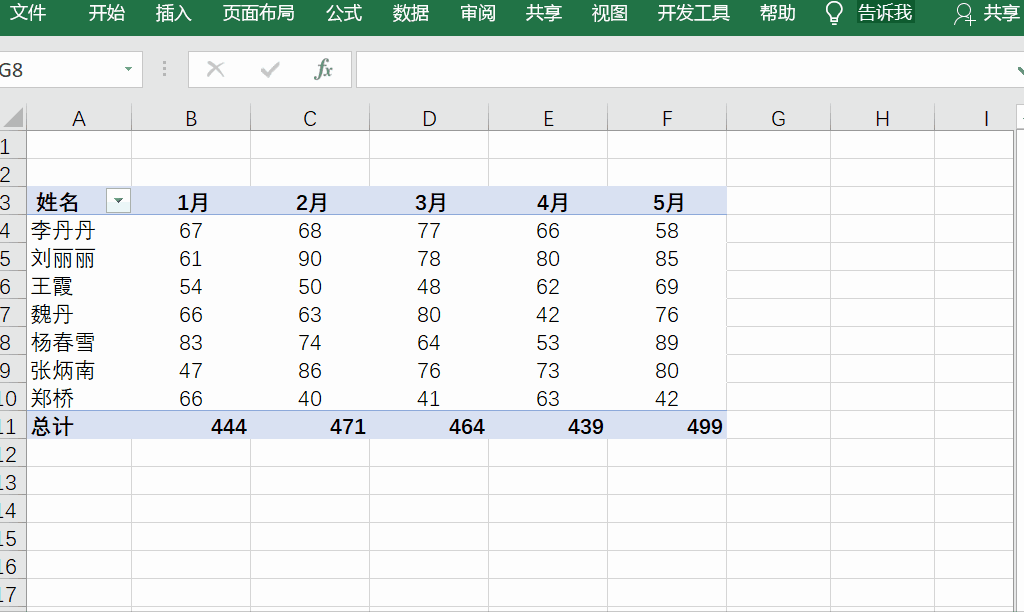This screenshot has width=1024, height=612.
Task: Switch to the 数据 ribbon tab
Action: click(x=410, y=14)
